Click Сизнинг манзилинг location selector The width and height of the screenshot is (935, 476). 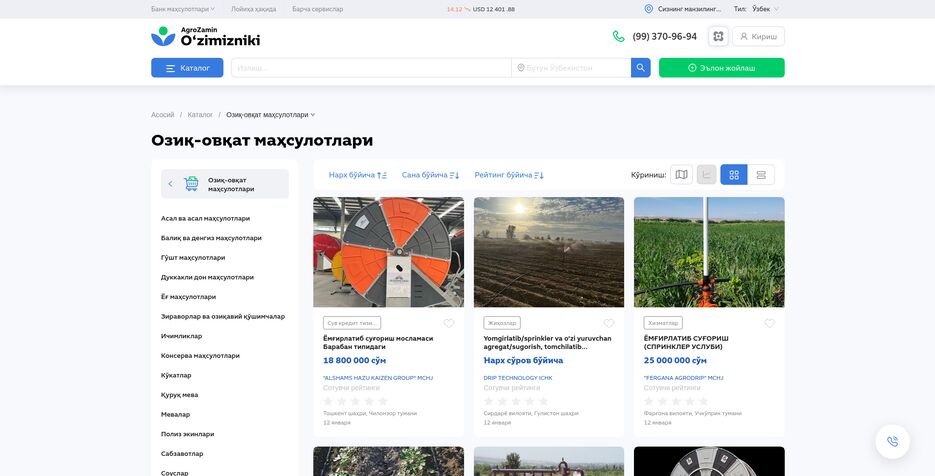click(x=689, y=9)
